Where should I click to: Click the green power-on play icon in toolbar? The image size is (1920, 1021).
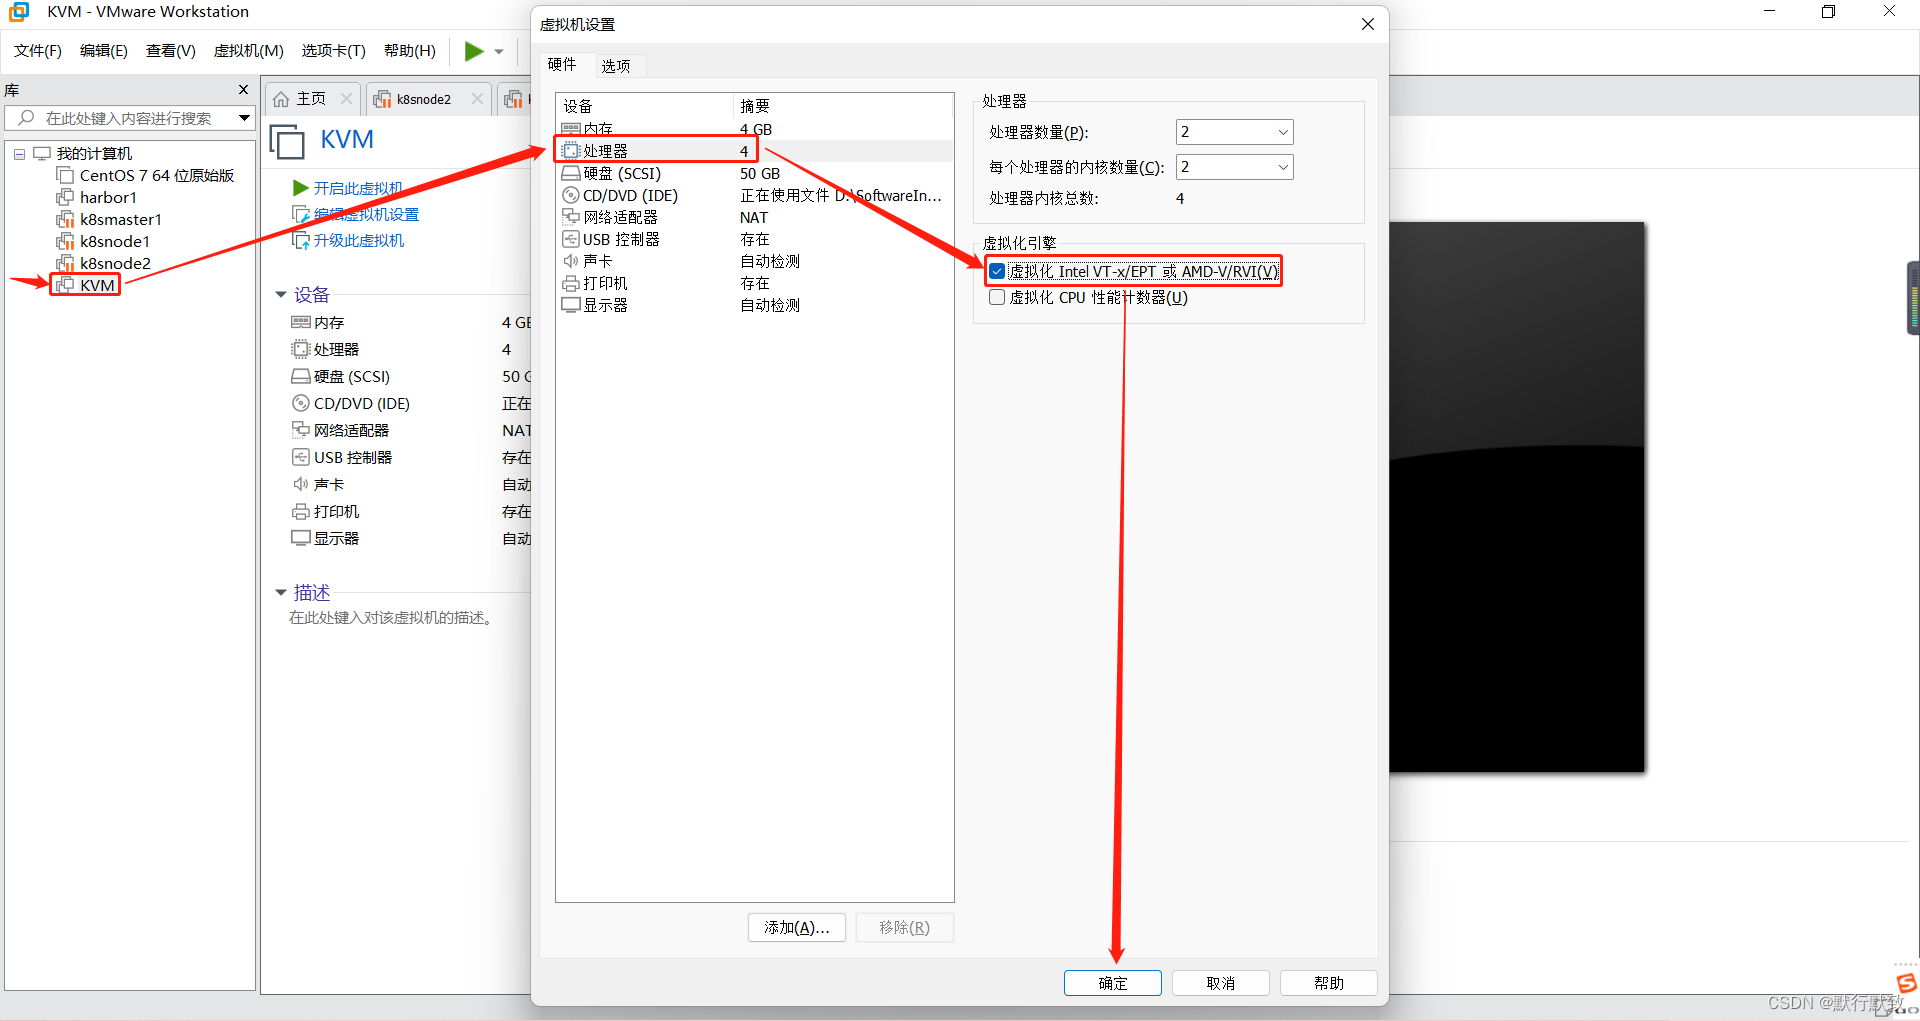point(474,51)
